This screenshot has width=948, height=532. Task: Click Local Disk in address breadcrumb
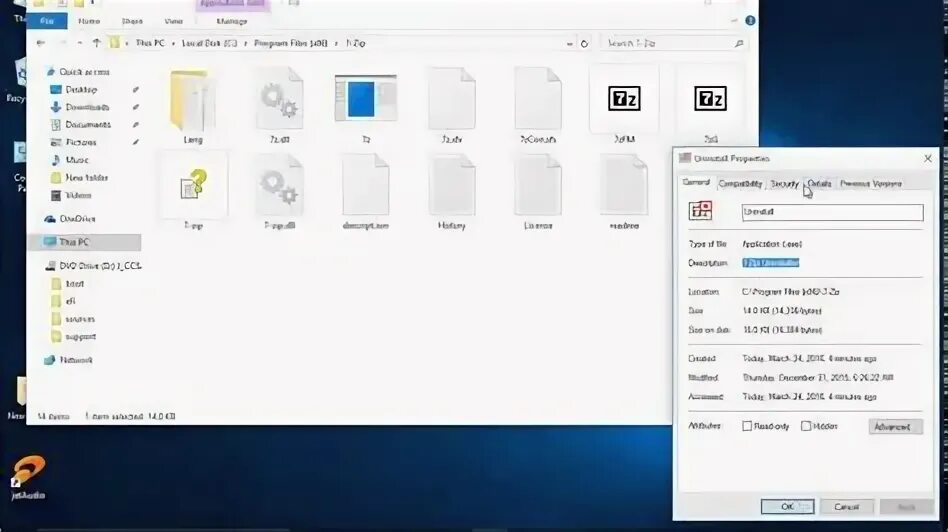click(x=209, y=44)
